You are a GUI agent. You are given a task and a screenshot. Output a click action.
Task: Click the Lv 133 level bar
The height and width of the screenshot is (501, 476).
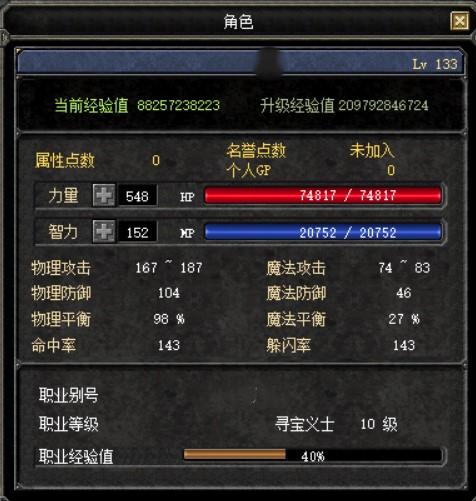pyautogui.click(x=240, y=62)
